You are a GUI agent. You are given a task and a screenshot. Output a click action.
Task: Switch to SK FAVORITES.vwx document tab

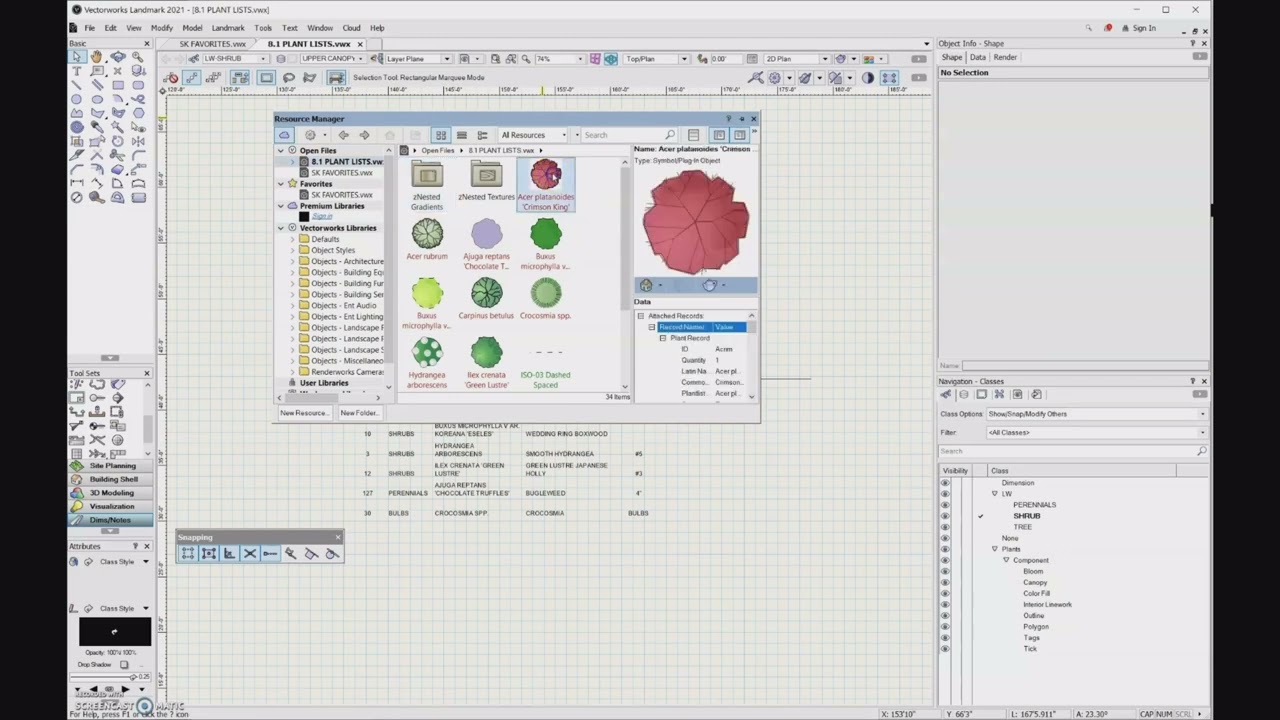coord(212,44)
